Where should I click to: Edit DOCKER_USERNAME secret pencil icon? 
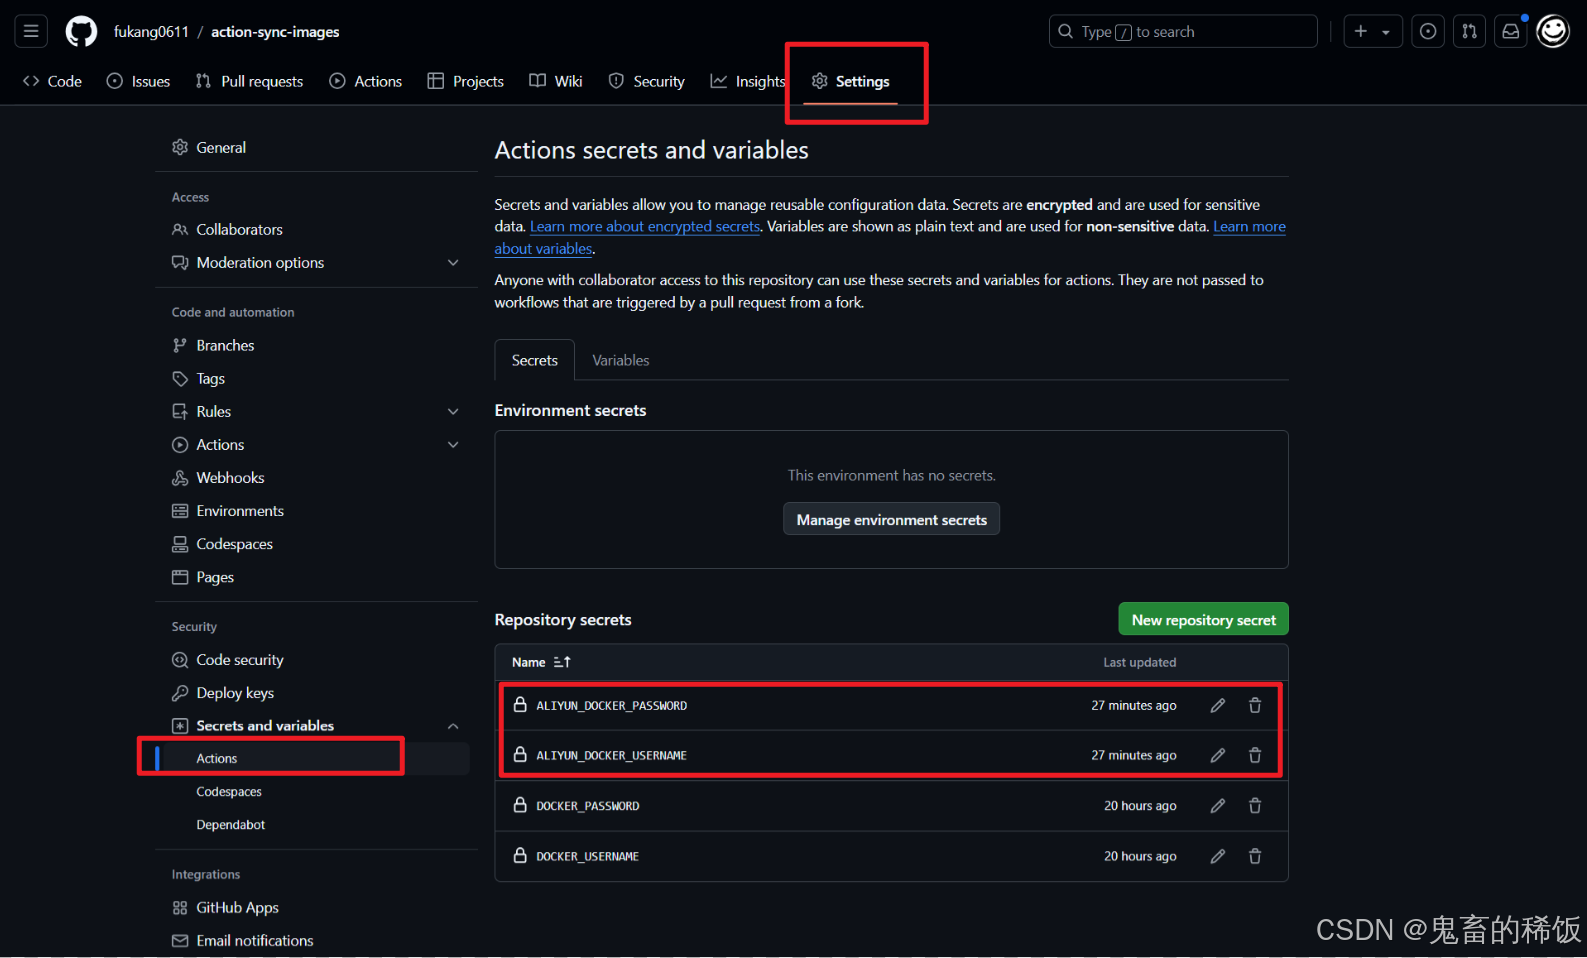coord(1217,856)
